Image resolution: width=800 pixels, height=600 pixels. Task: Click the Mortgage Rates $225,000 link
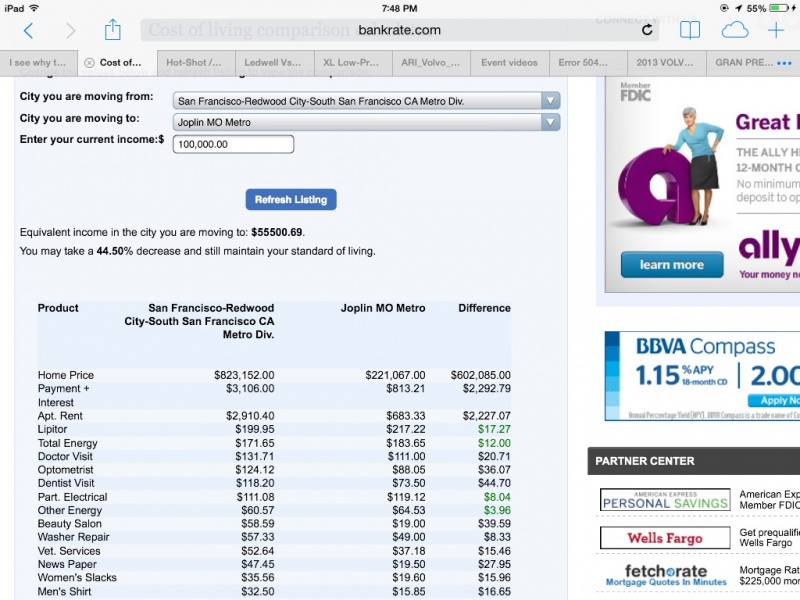click(x=769, y=576)
